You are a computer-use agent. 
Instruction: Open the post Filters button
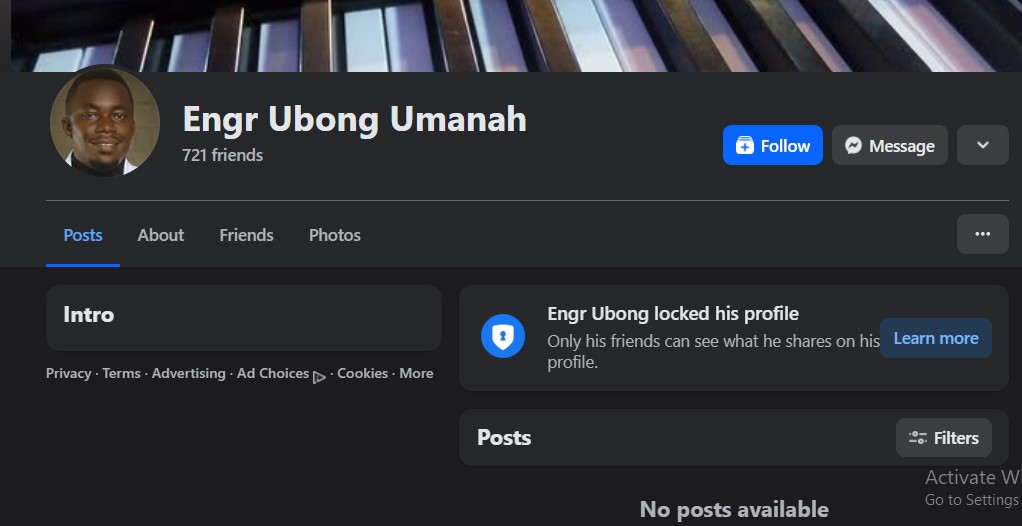coord(944,438)
